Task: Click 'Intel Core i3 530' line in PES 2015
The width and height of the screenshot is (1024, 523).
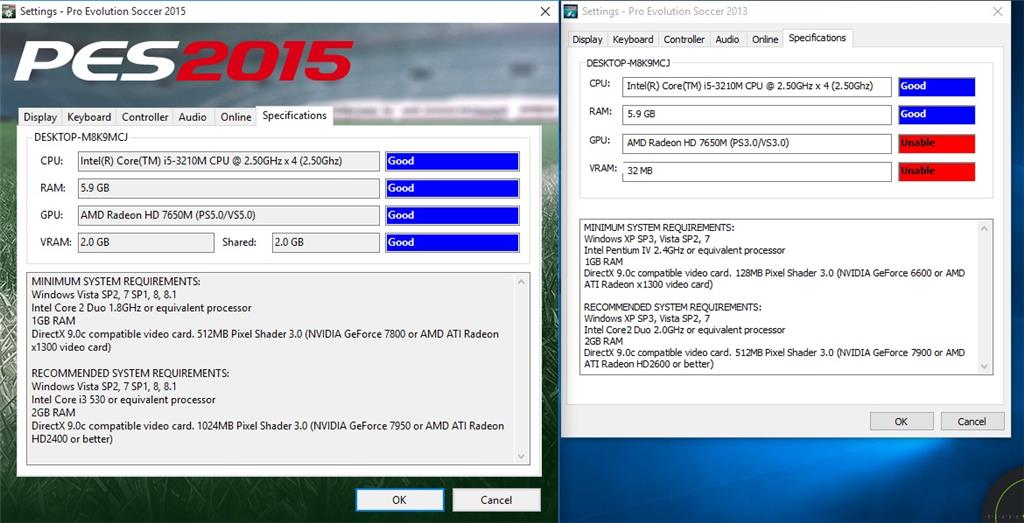Action: [123, 400]
